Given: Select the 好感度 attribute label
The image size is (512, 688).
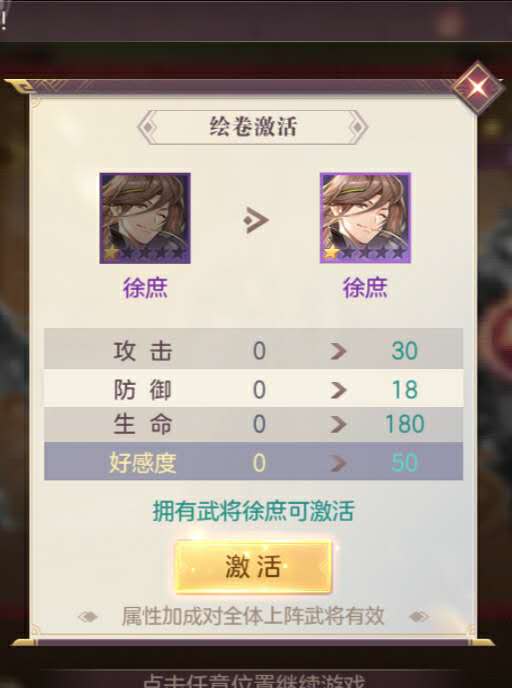Looking at the screenshot, I should [x=142, y=463].
